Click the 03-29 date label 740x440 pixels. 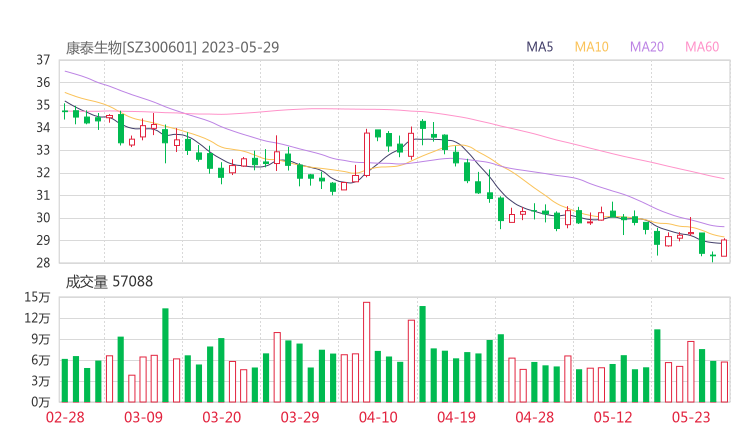point(300,417)
